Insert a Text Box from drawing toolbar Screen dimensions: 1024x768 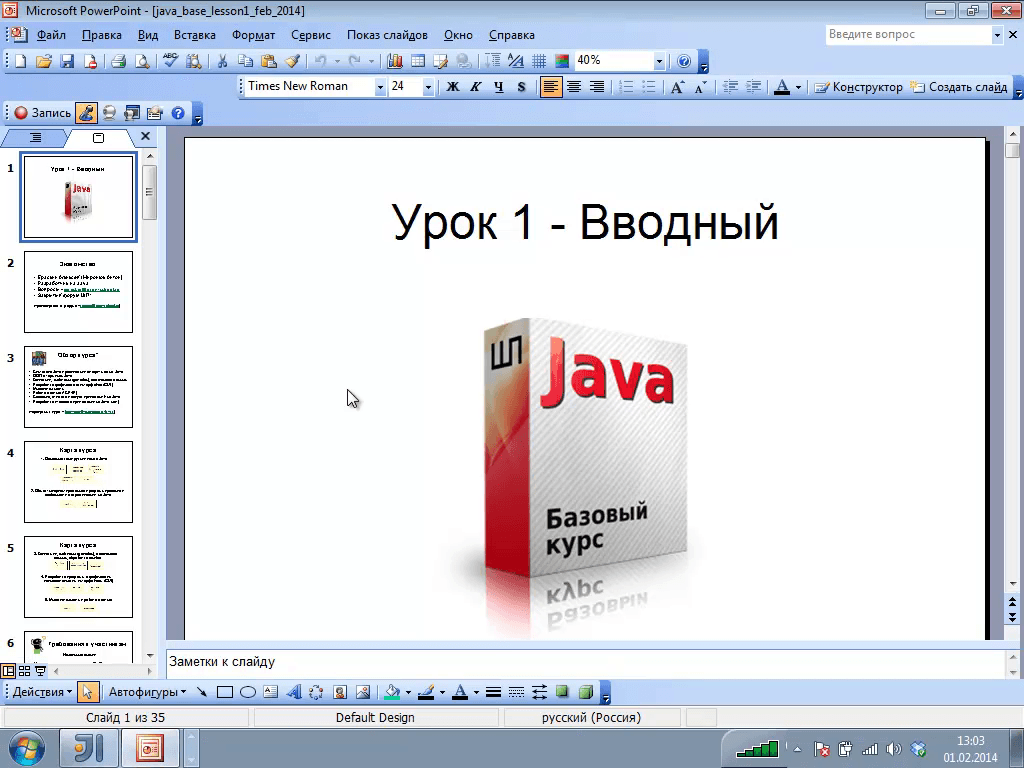click(x=270, y=692)
